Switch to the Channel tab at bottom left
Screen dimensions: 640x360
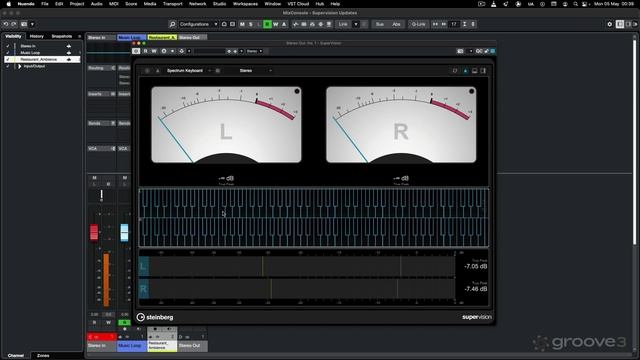[x=16, y=356]
